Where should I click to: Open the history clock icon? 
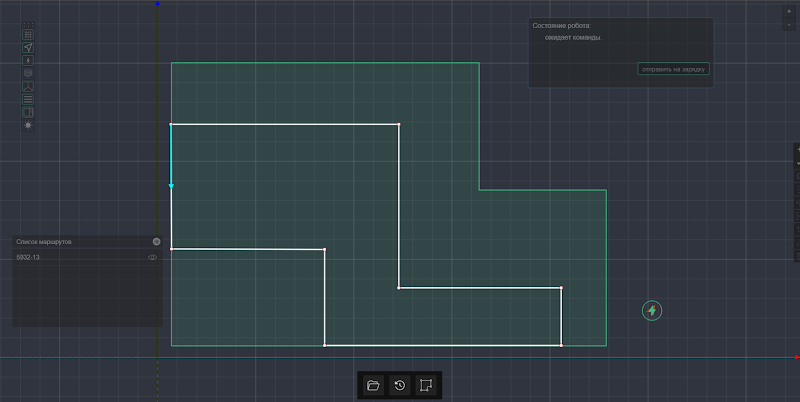[x=400, y=385]
